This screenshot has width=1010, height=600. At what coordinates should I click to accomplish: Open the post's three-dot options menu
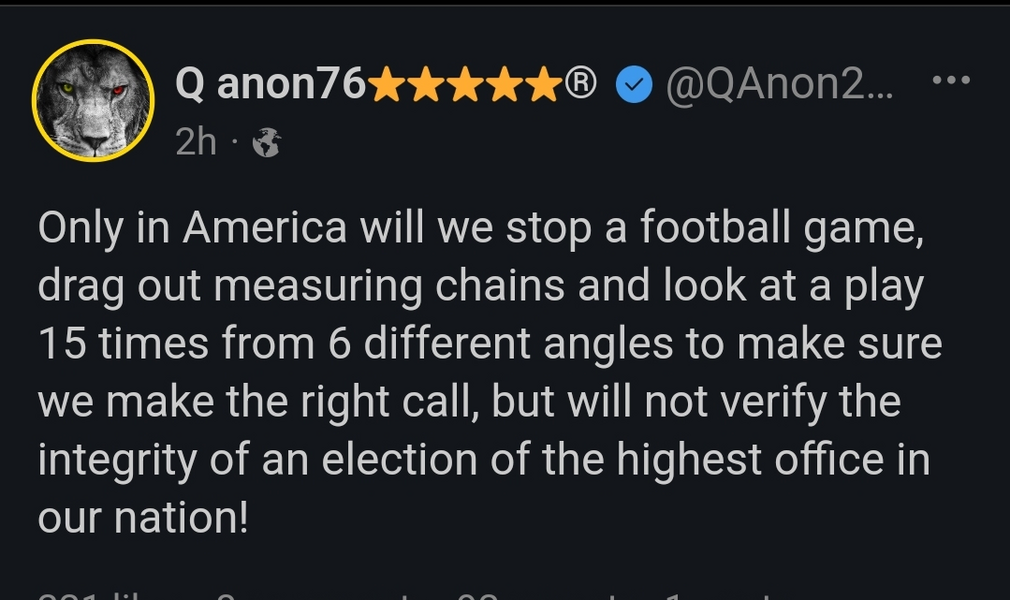pyautogui.click(x=950, y=81)
